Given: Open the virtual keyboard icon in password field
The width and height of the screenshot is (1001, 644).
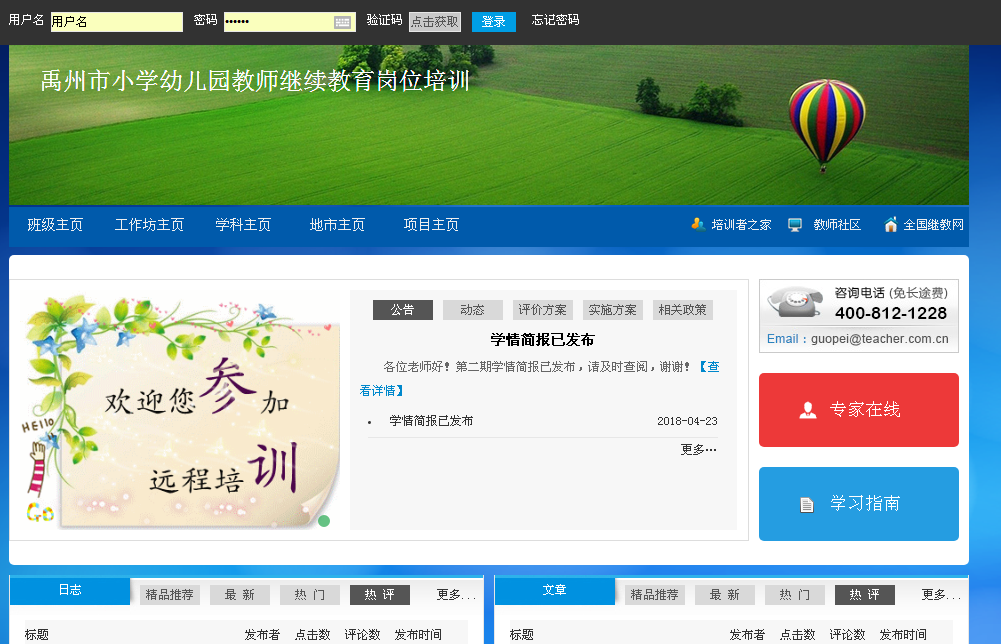Looking at the screenshot, I should pyautogui.click(x=343, y=22).
